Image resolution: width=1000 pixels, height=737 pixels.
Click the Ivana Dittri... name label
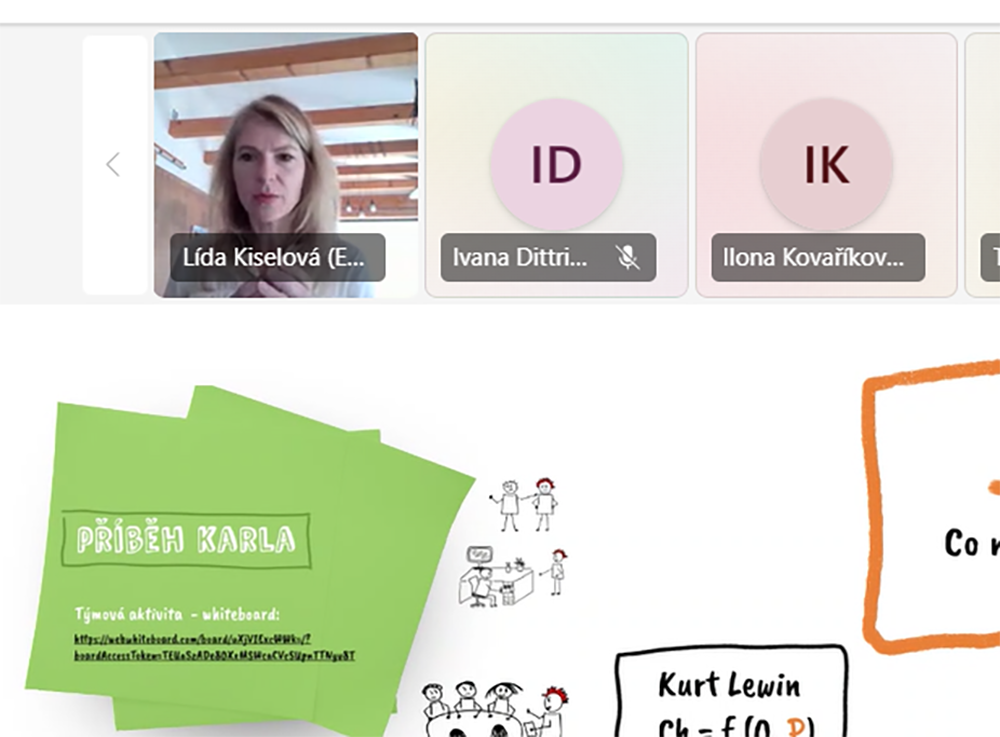(520, 257)
